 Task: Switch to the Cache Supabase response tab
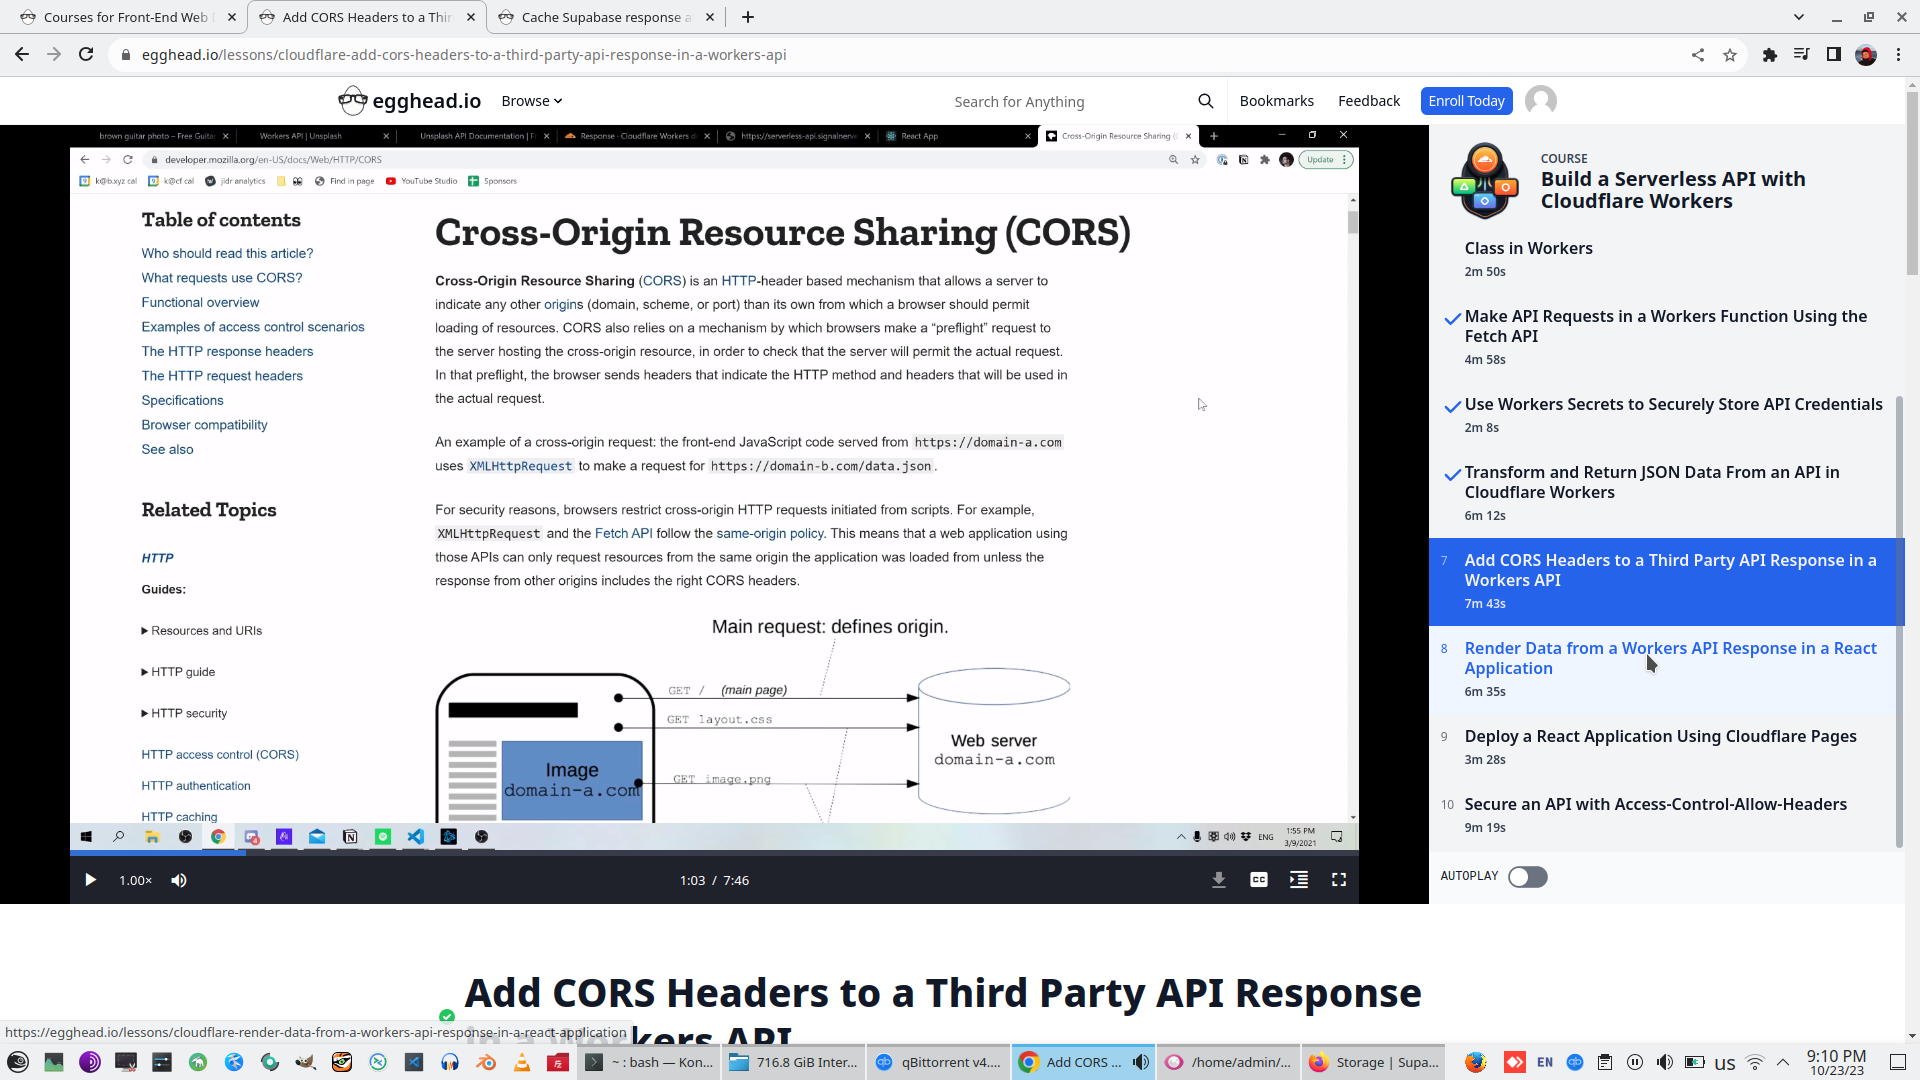[x=600, y=17]
